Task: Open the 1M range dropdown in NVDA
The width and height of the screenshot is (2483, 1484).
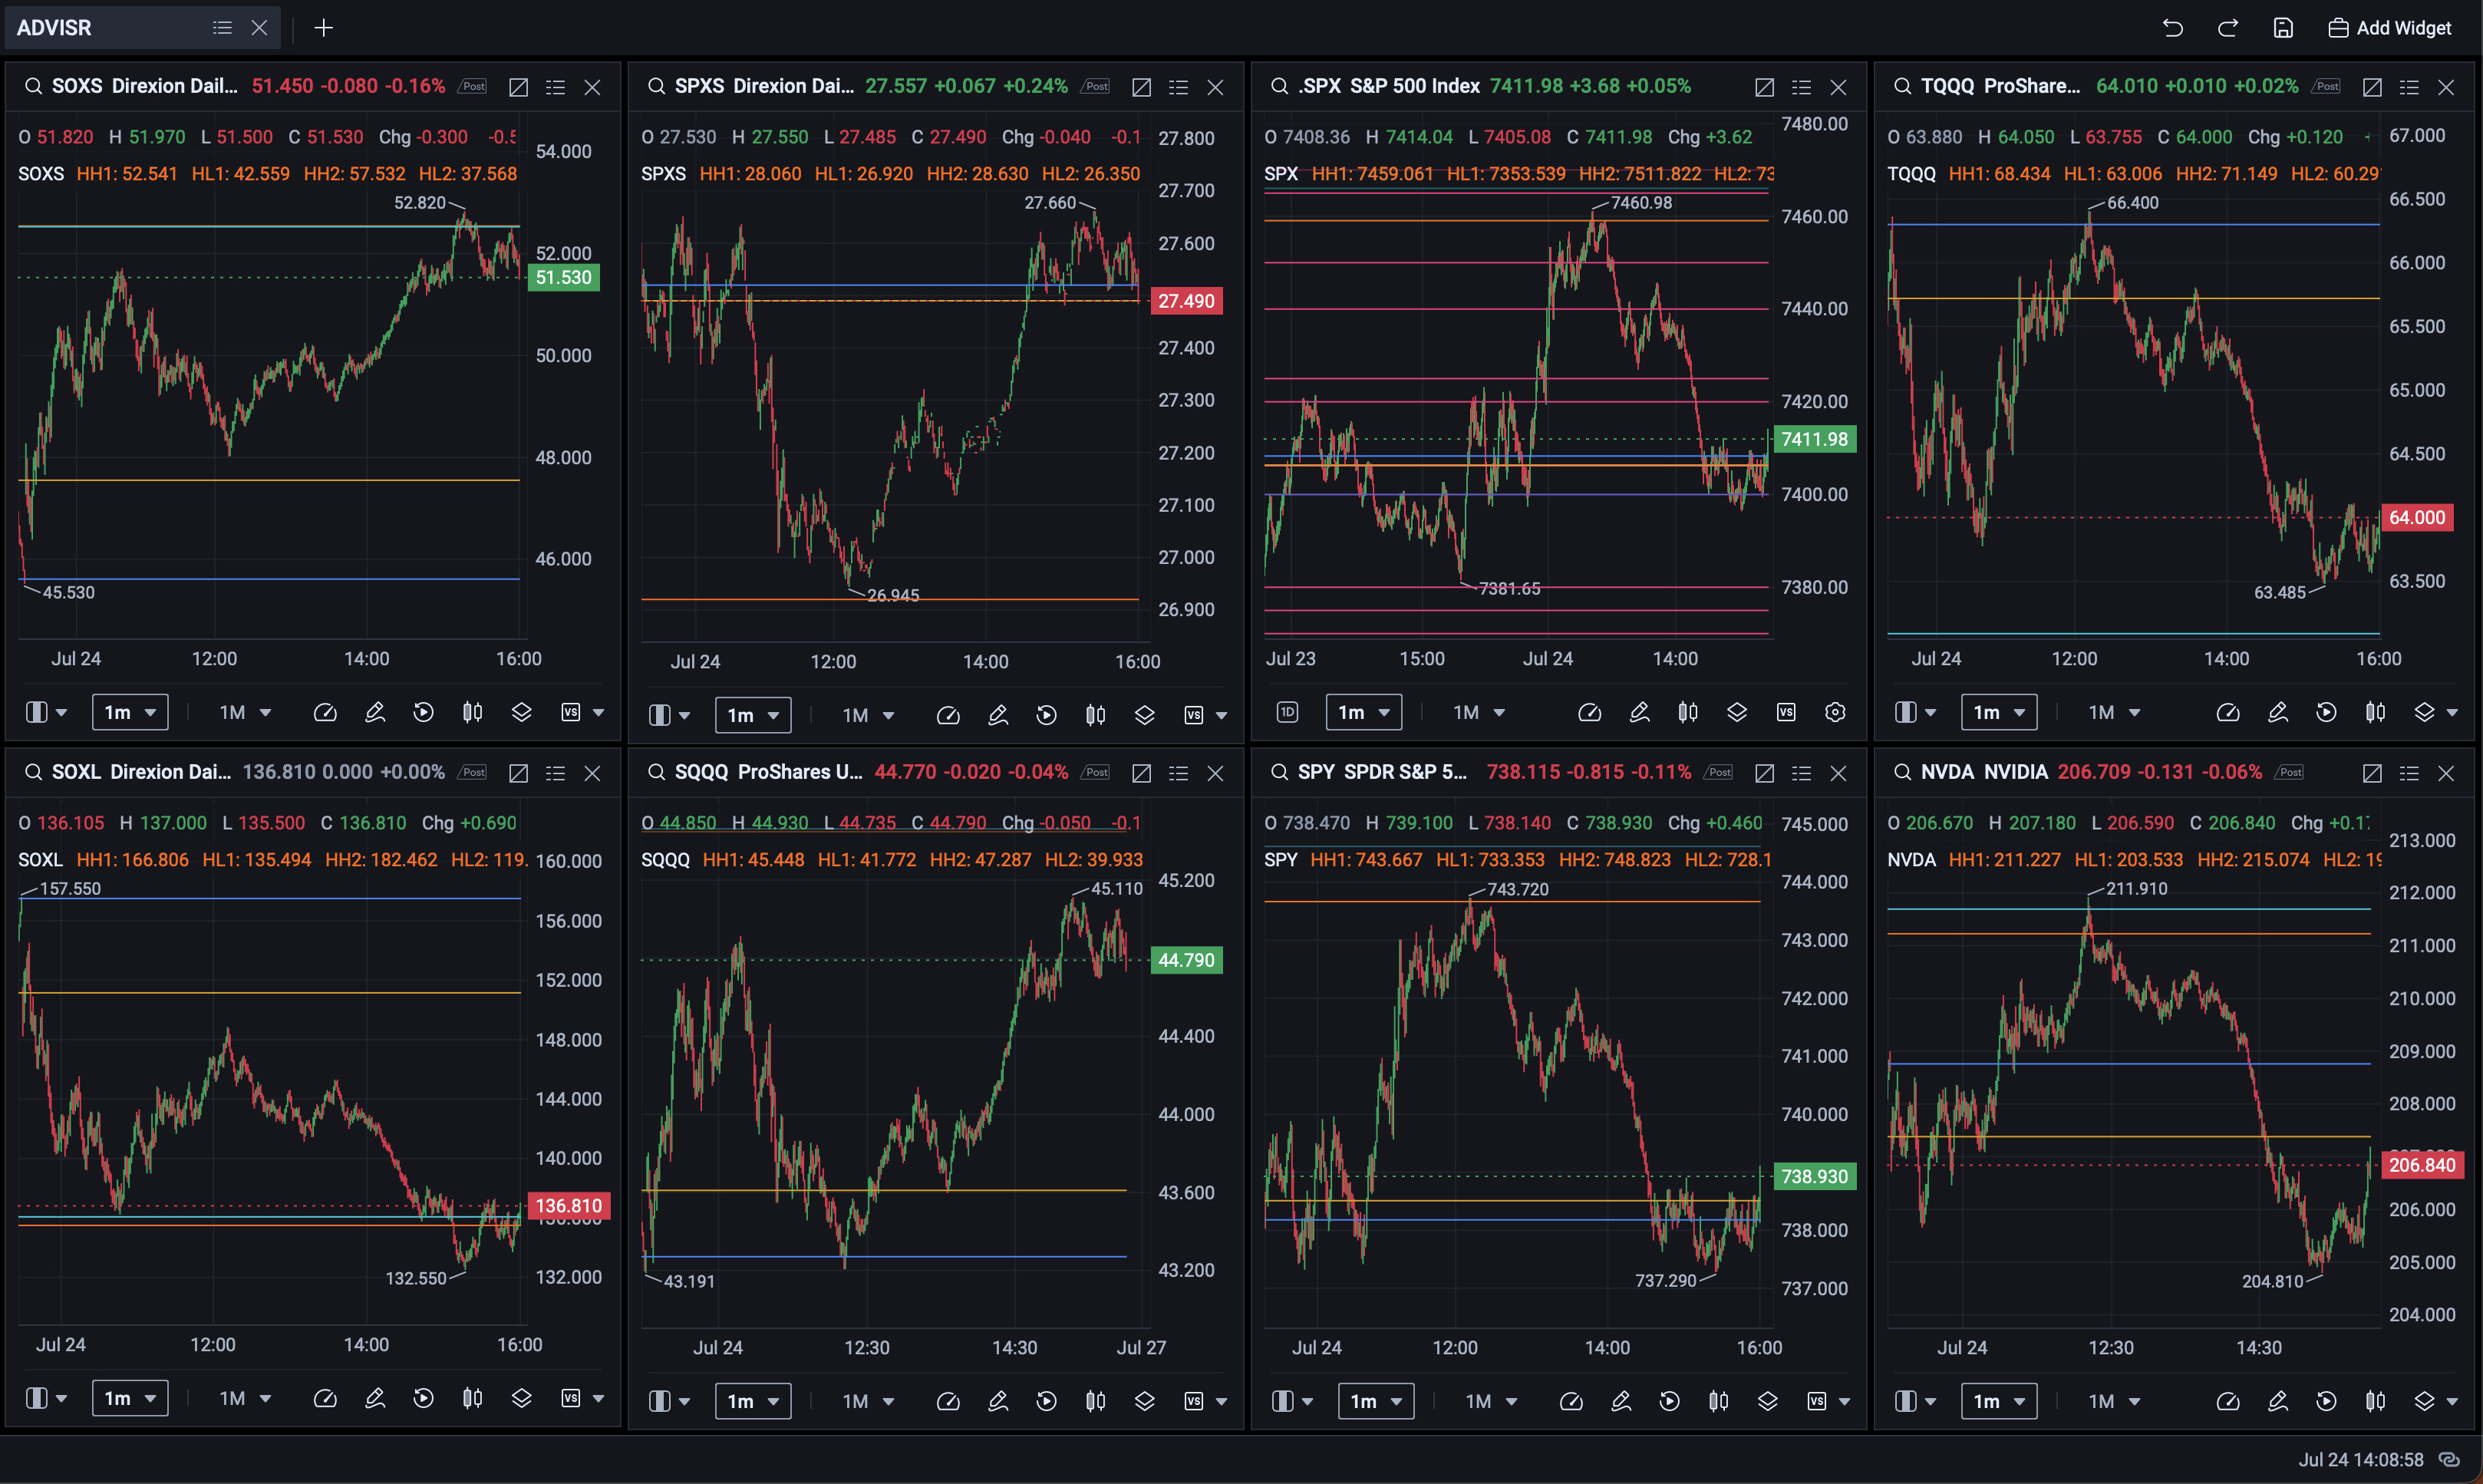Action: click(2114, 1401)
